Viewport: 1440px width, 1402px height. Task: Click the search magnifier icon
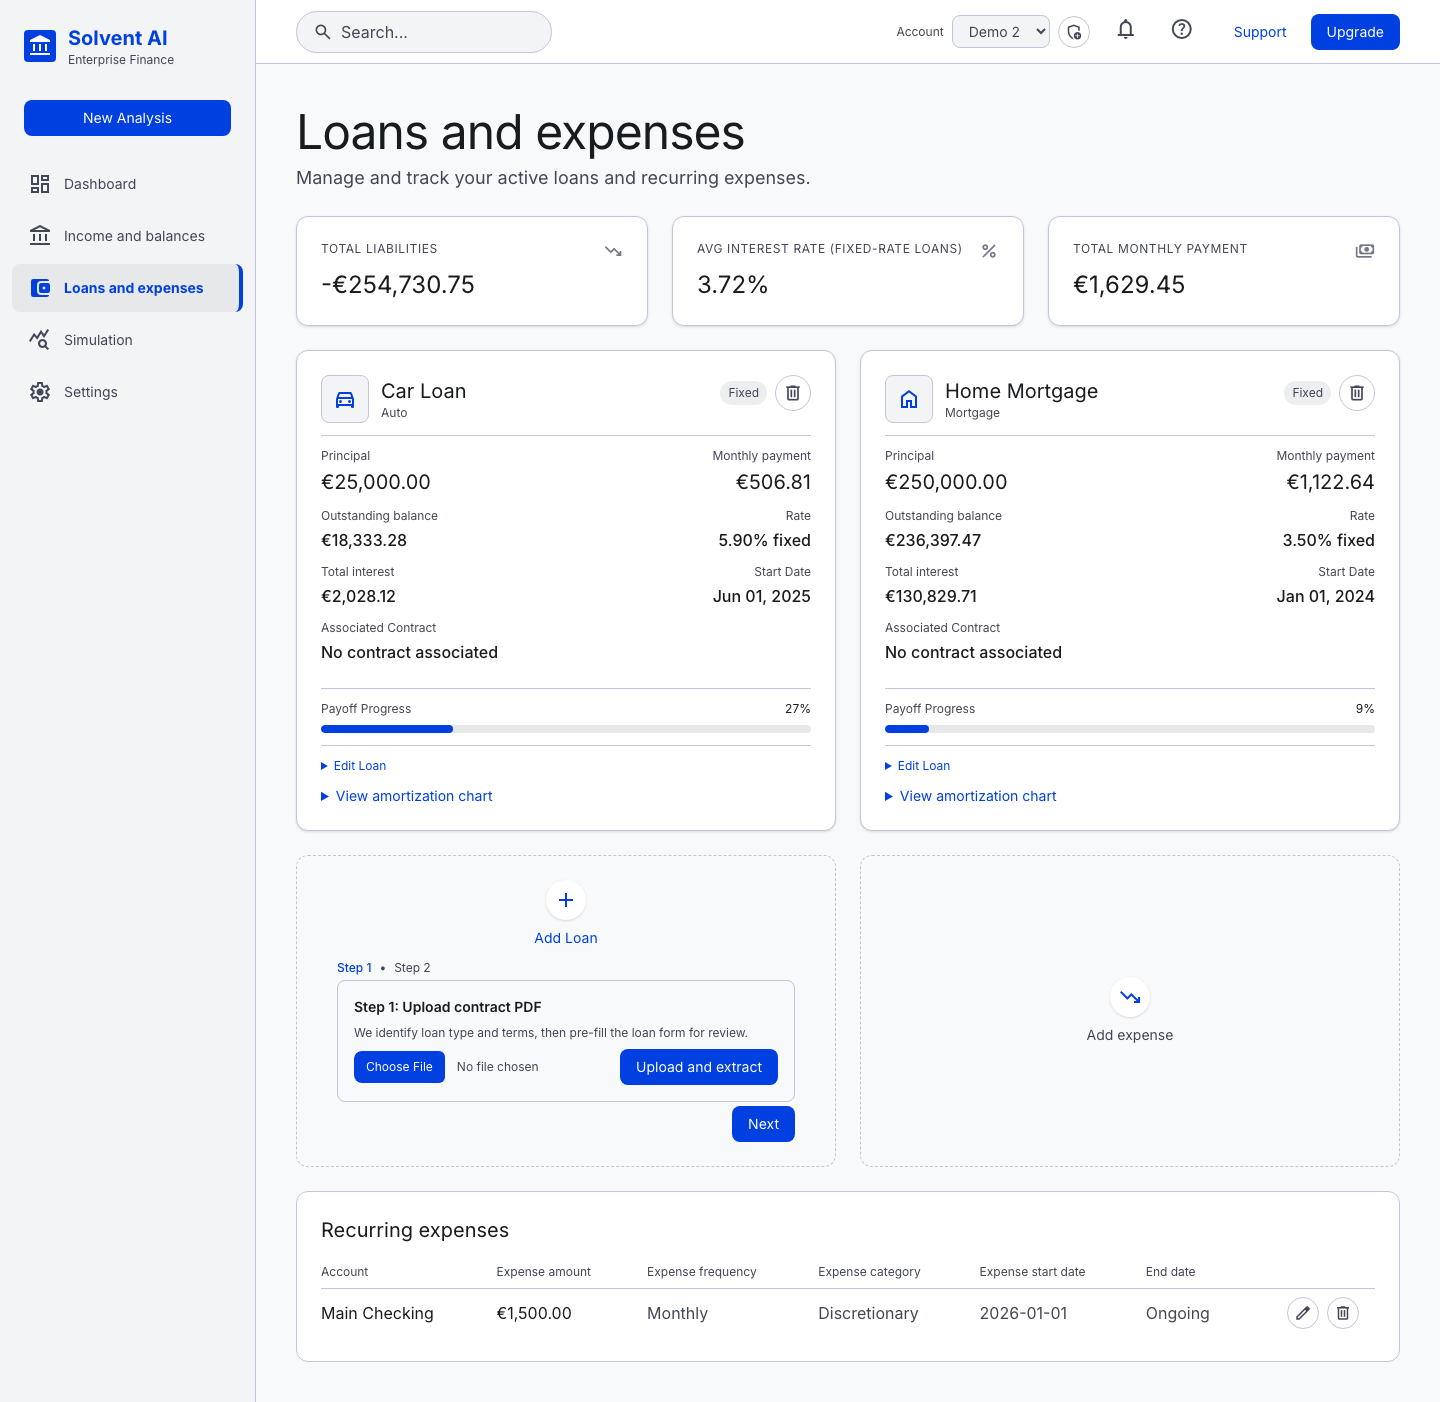[x=323, y=32]
